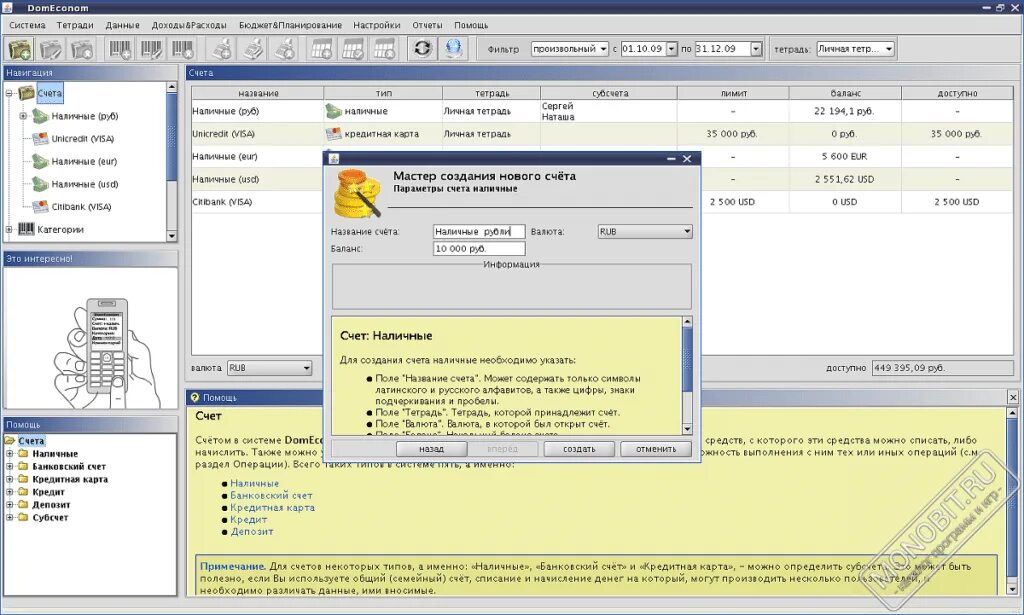This screenshot has width=1024, height=615.
Task: Click the phone illustration in Это интересно panel
Action: [108, 353]
